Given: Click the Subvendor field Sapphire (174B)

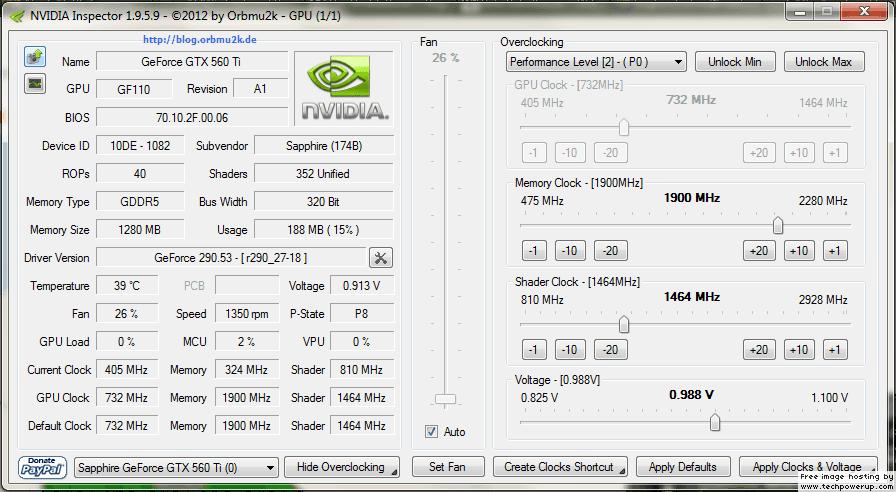Looking at the screenshot, I should pos(324,146).
